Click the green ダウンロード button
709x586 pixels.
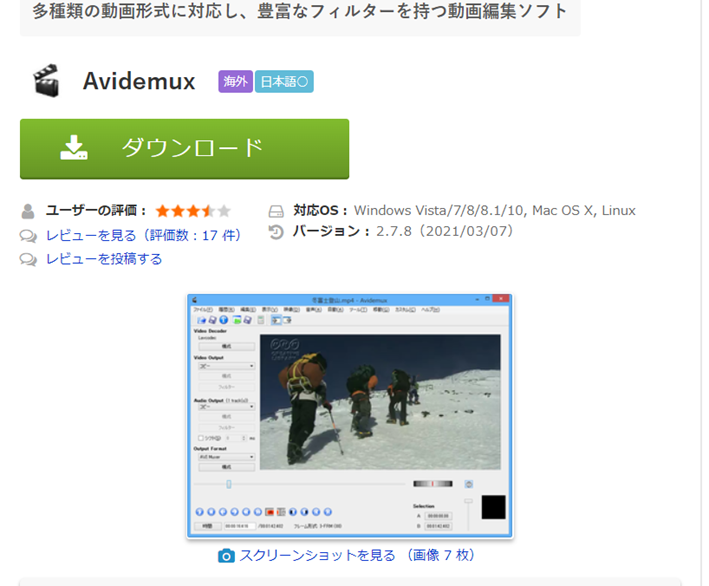point(184,149)
